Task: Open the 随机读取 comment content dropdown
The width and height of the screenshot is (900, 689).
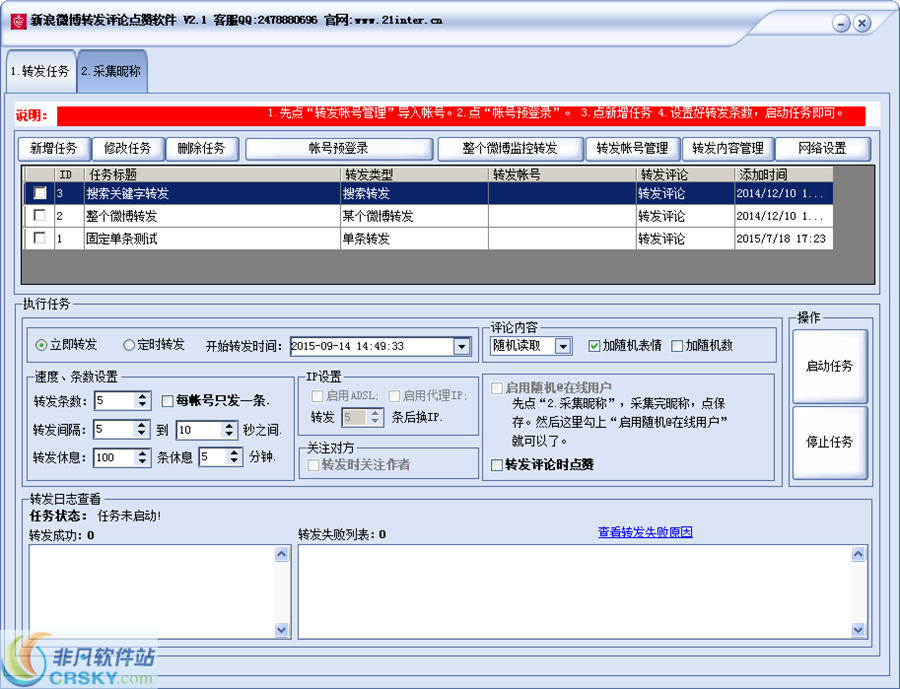Action: click(563, 347)
